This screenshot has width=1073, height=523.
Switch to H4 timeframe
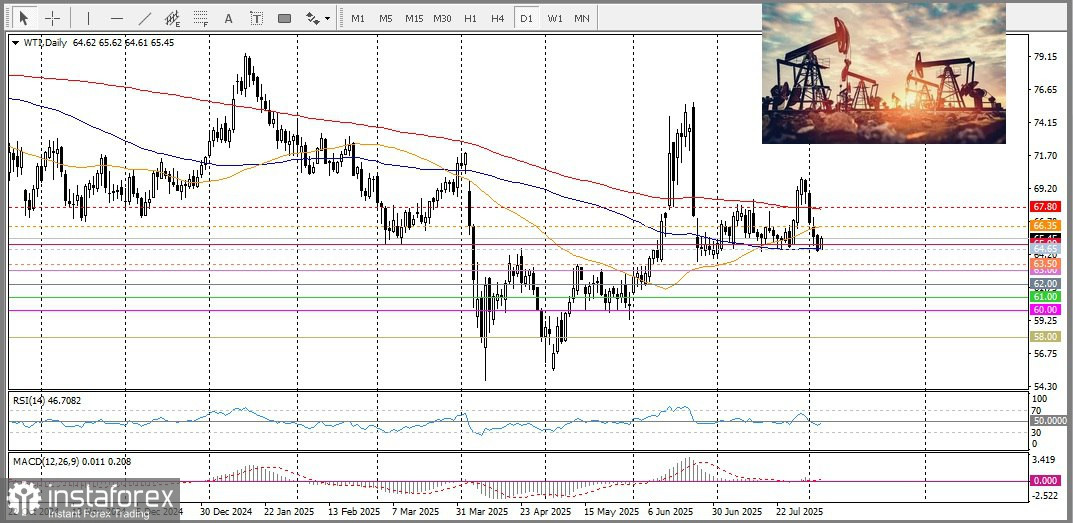[498, 18]
